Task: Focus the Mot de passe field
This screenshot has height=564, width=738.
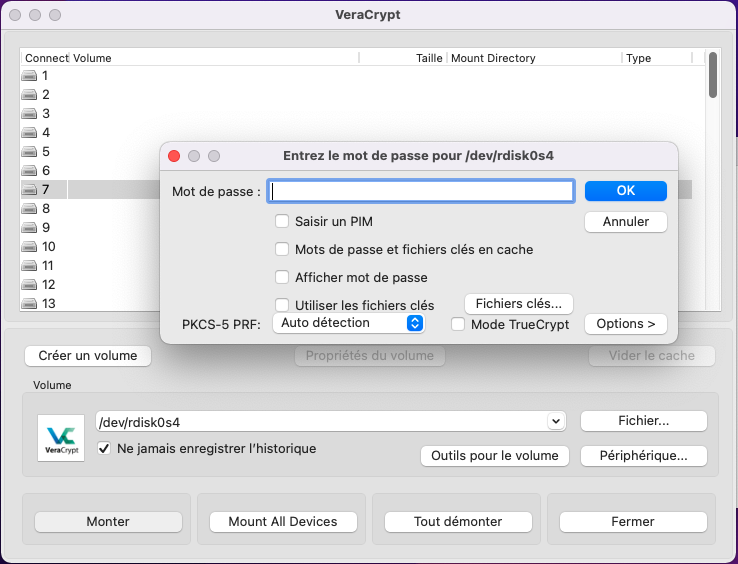Action: [x=421, y=191]
